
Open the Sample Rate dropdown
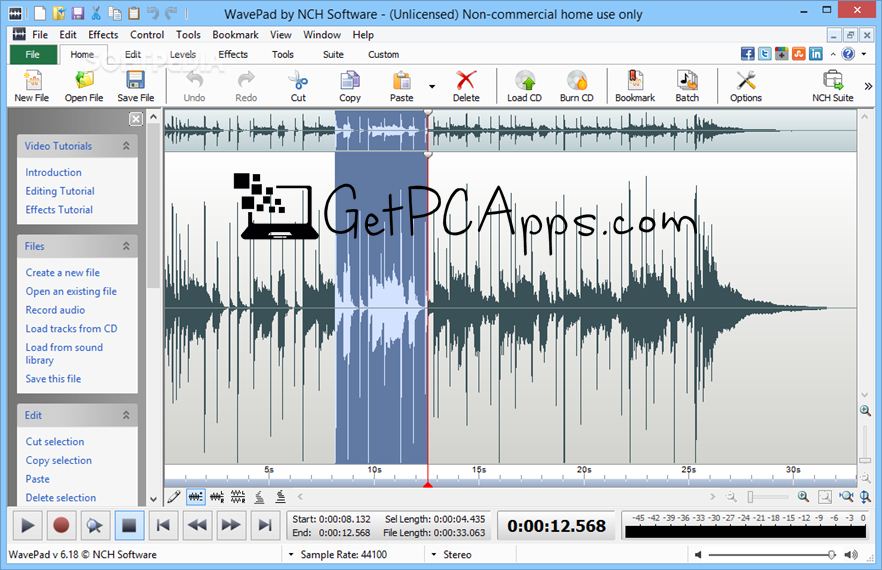(291, 555)
